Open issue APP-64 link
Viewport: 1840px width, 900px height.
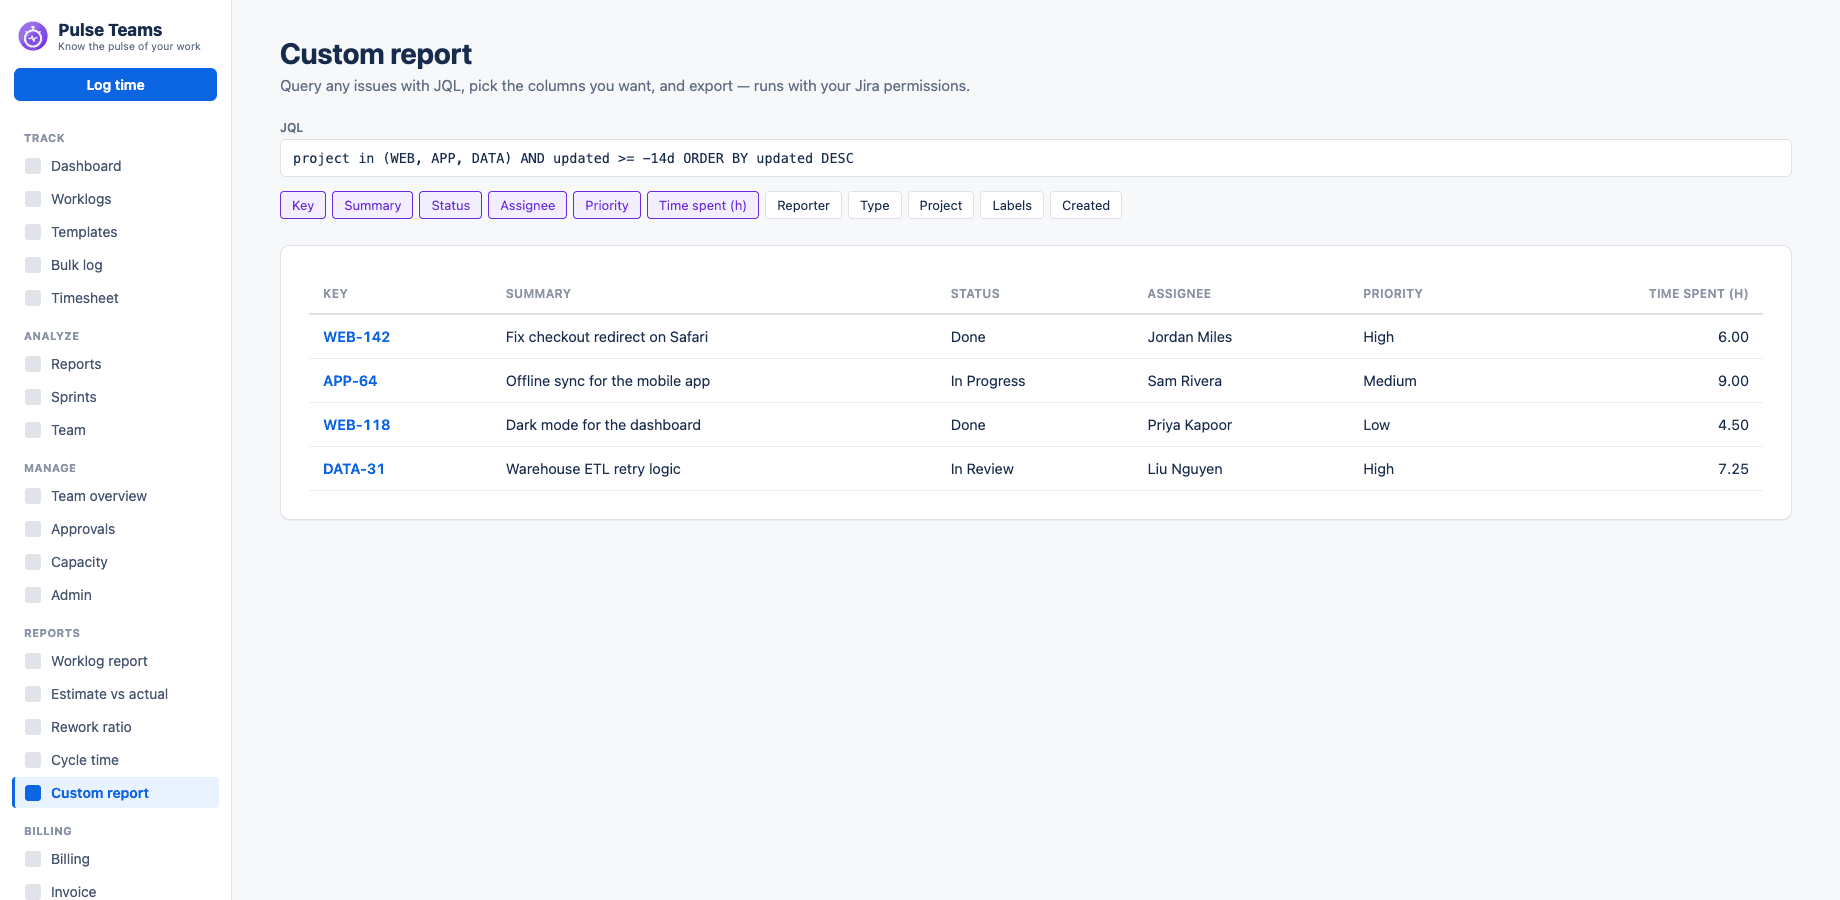coord(350,381)
